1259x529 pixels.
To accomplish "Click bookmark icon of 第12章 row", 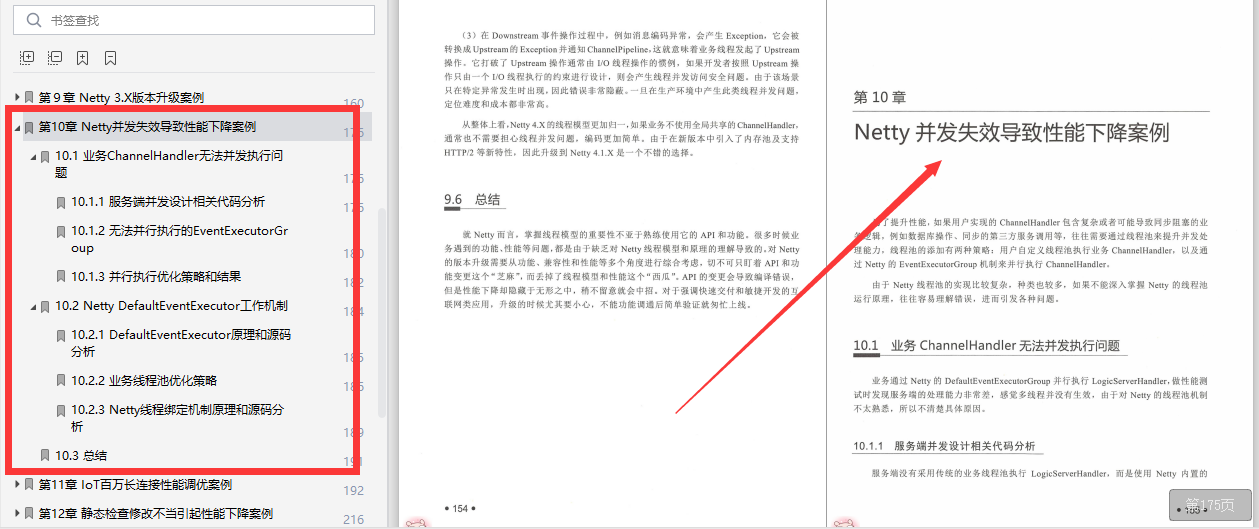I will (x=29, y=514).
